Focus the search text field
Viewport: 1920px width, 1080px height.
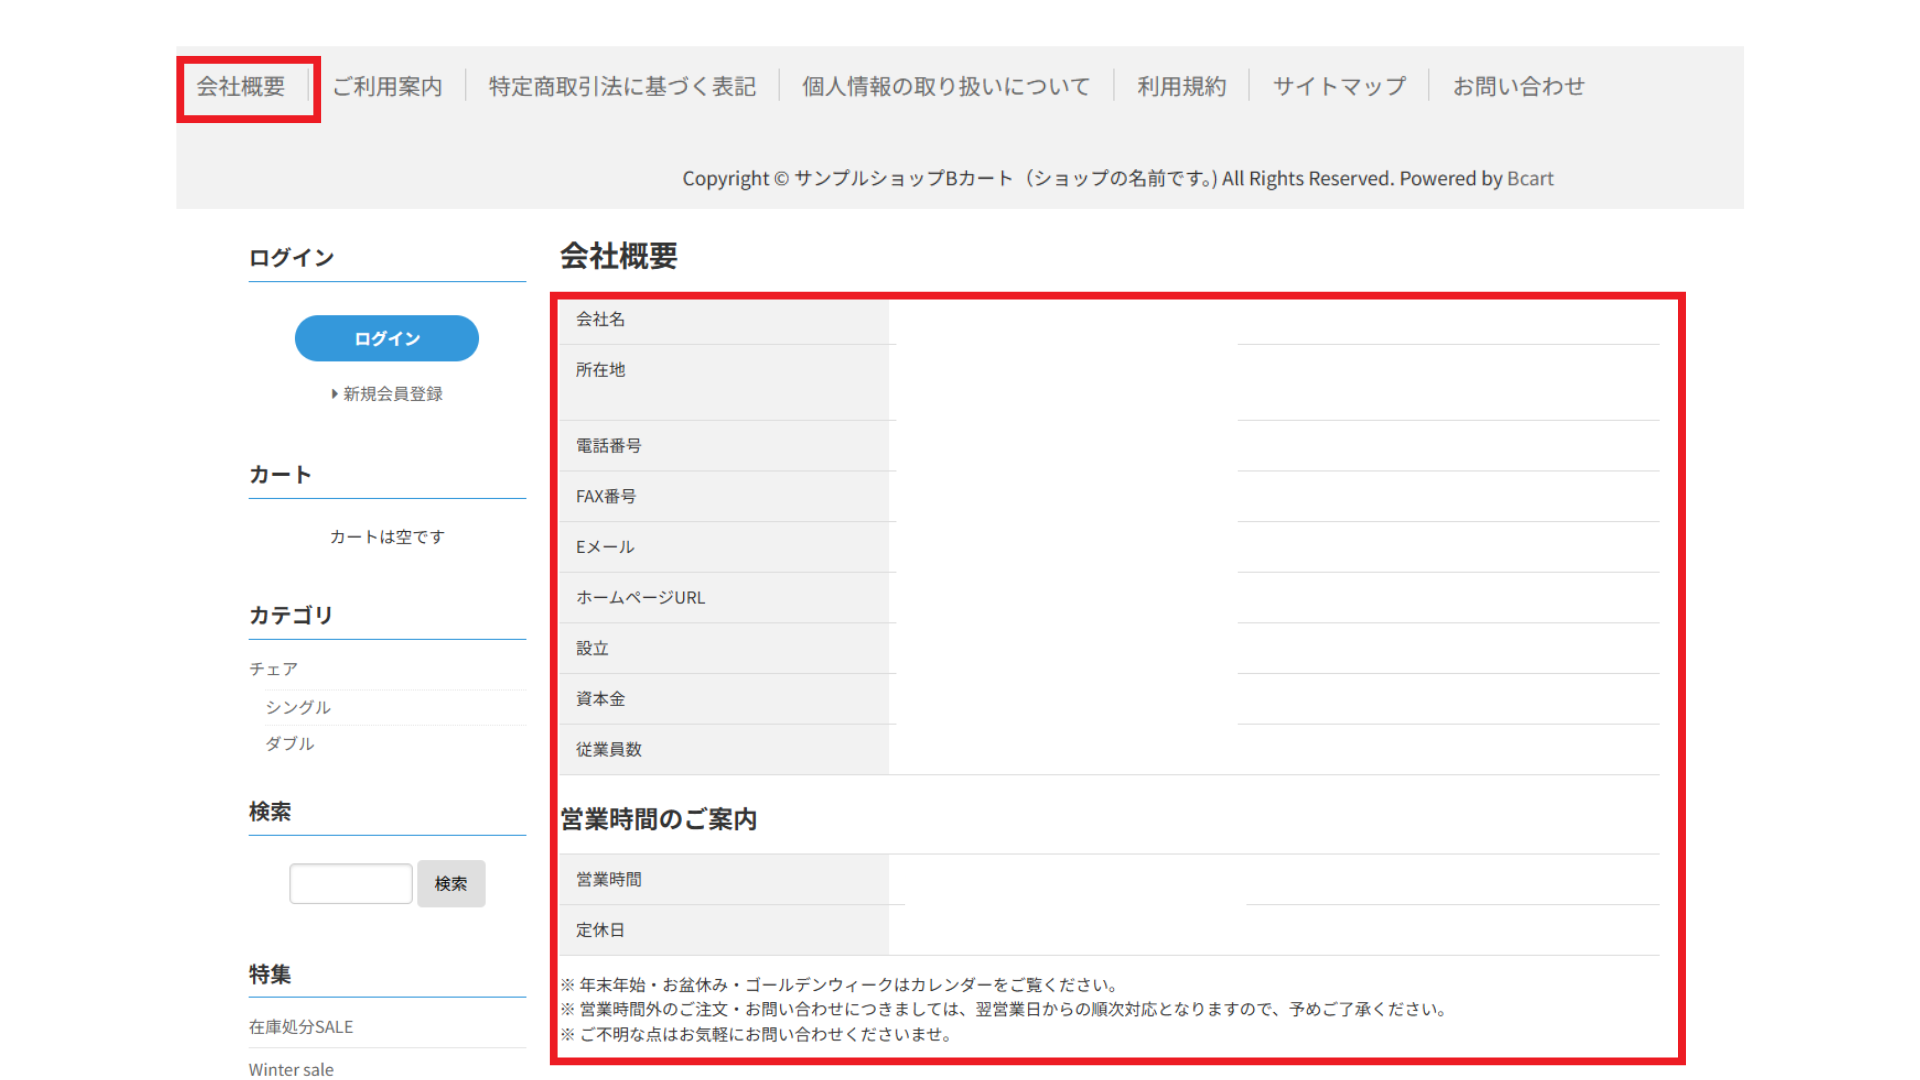pyautogui.click(x=350, y=884)
